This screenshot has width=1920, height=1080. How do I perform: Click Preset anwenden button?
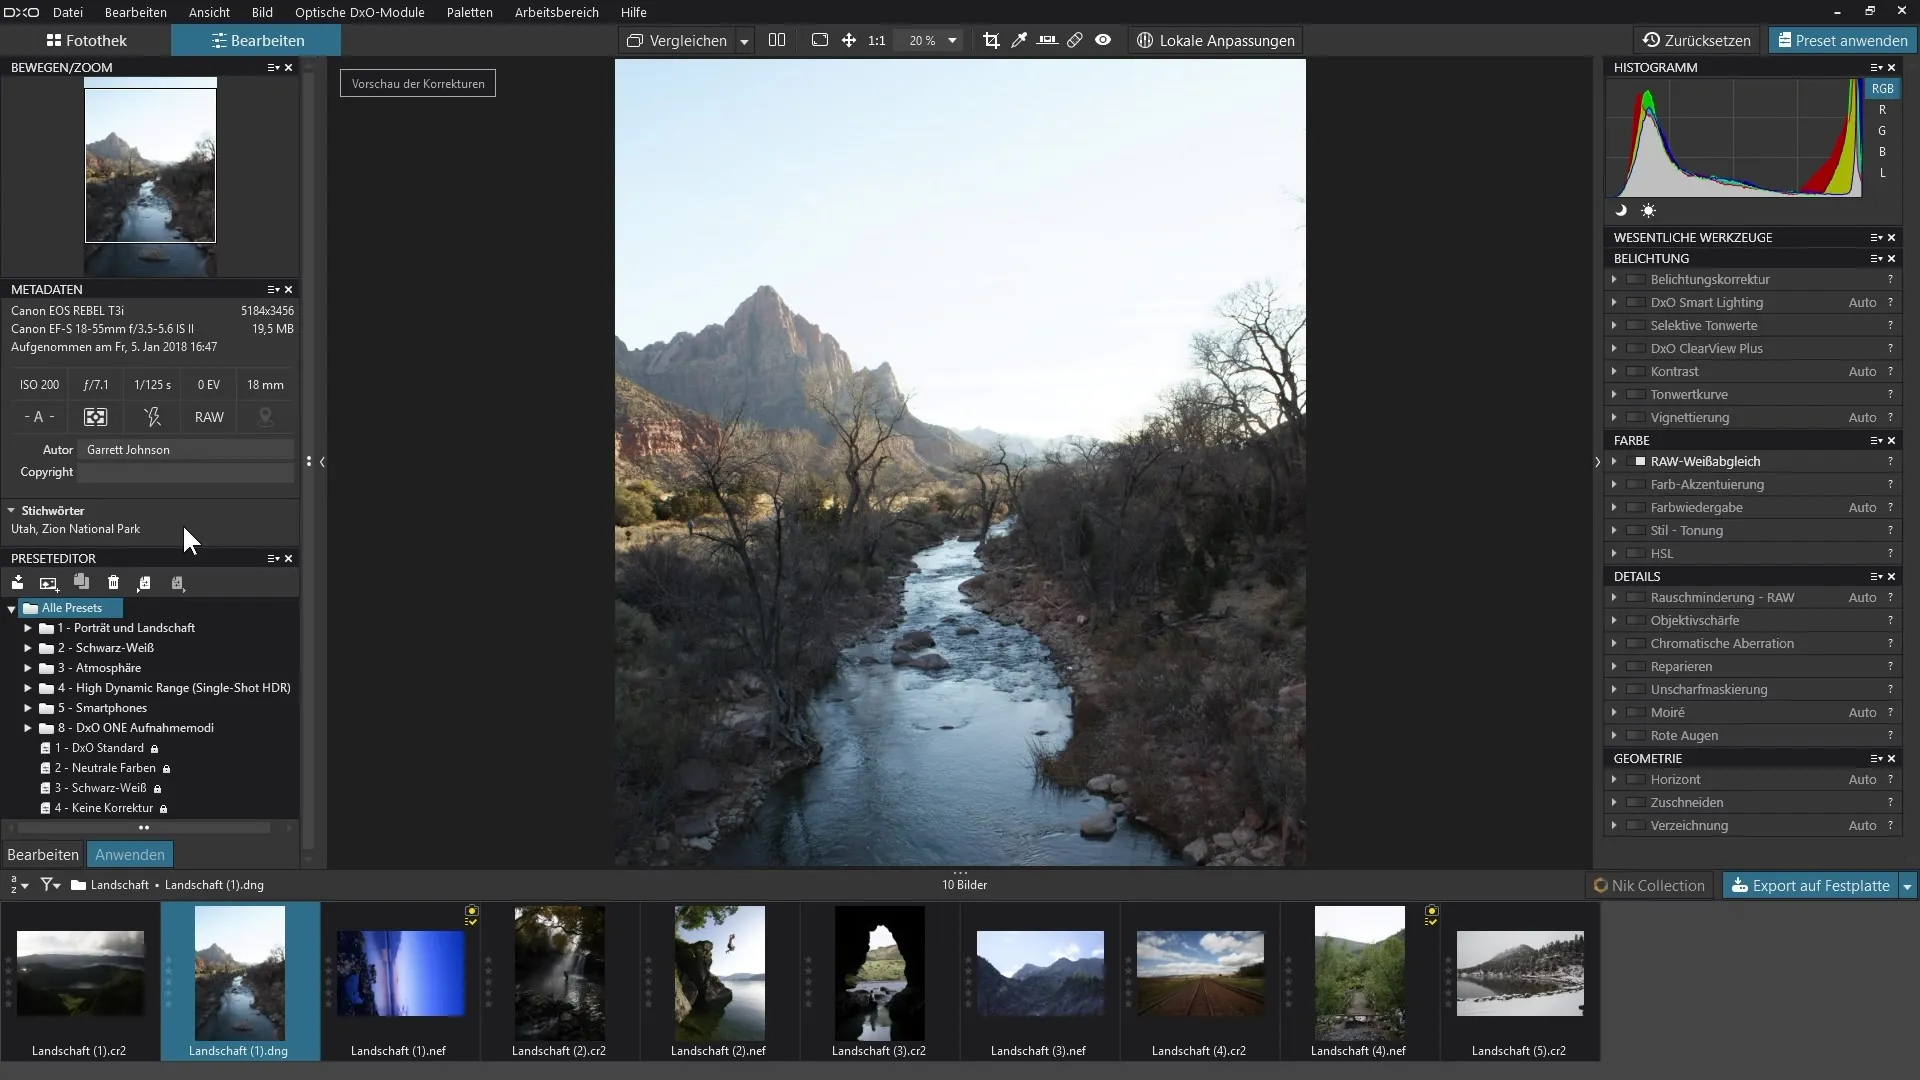click(1842, 41)
